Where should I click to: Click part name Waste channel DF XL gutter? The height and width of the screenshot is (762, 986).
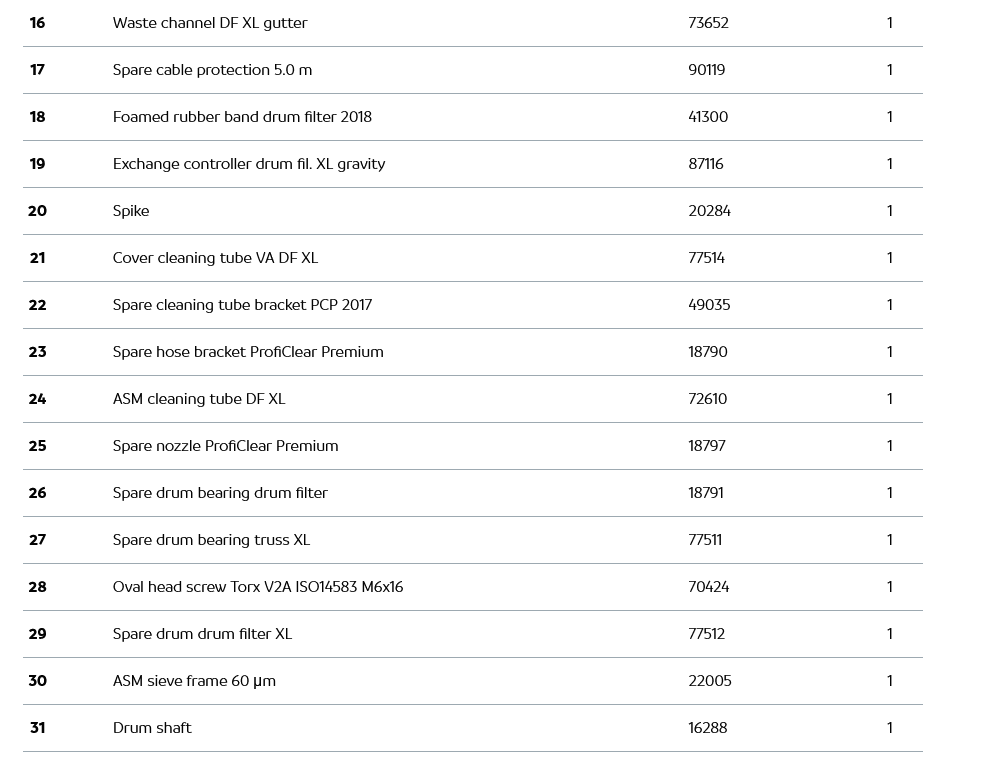pyautogui.click(x=210, y=23)
